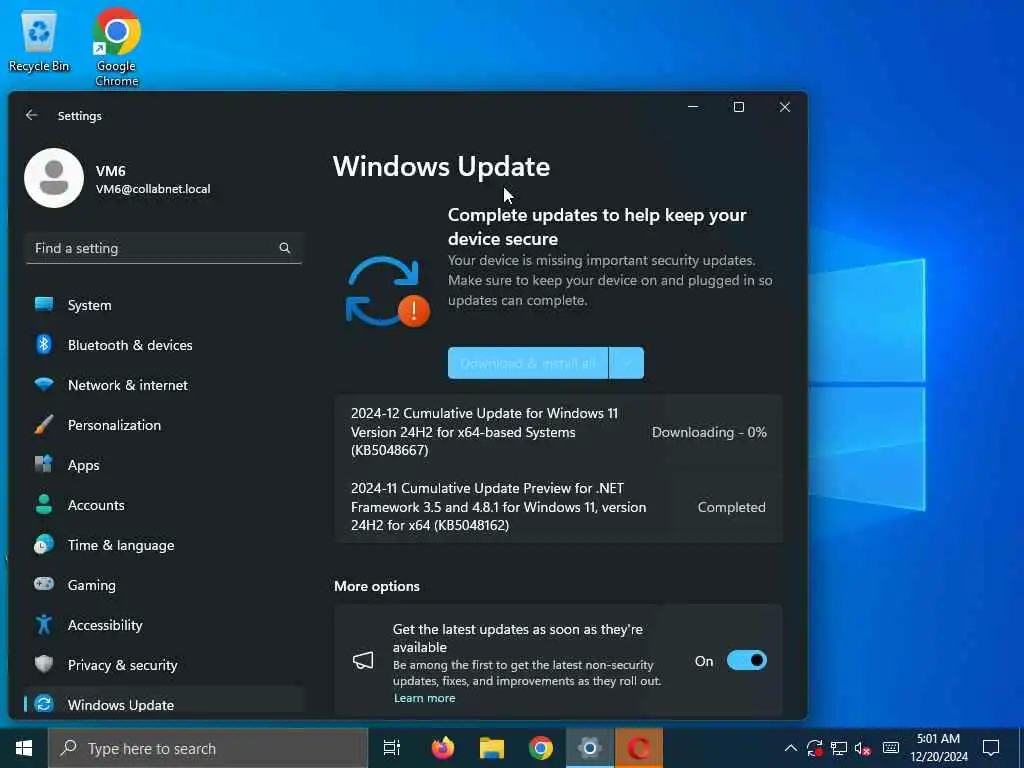Click the muted volume tray icon
1024x768 pixels.
coord(863,748)
